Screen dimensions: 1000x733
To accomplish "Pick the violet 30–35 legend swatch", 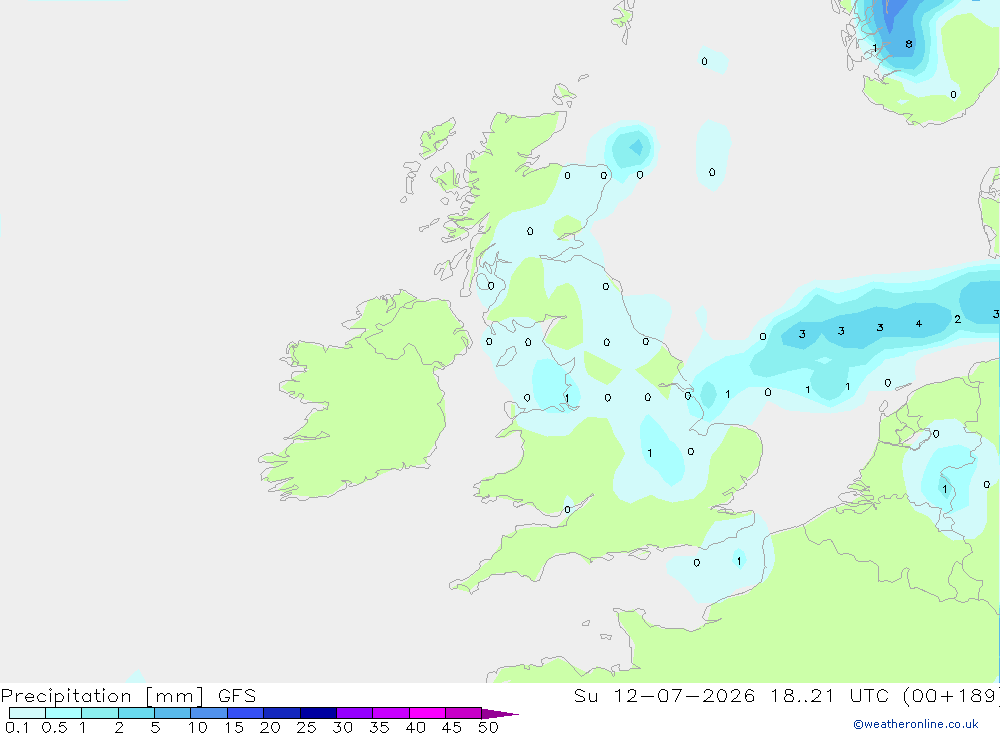I will [354, 713].
